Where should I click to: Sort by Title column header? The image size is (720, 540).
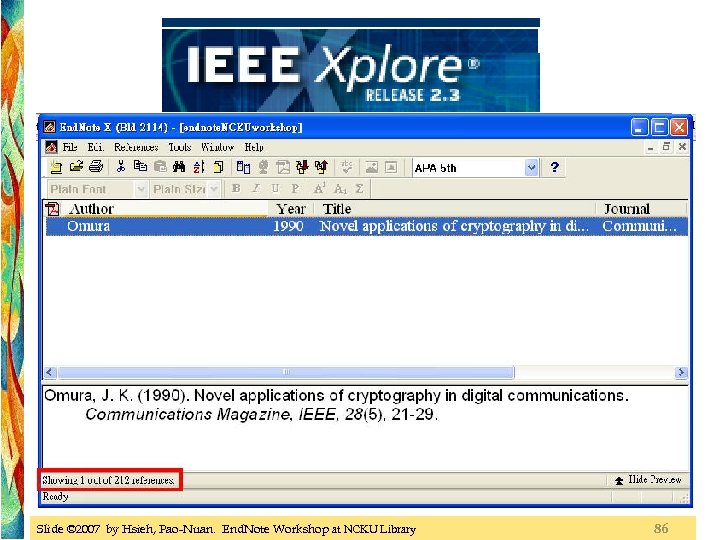coord(455,209)
